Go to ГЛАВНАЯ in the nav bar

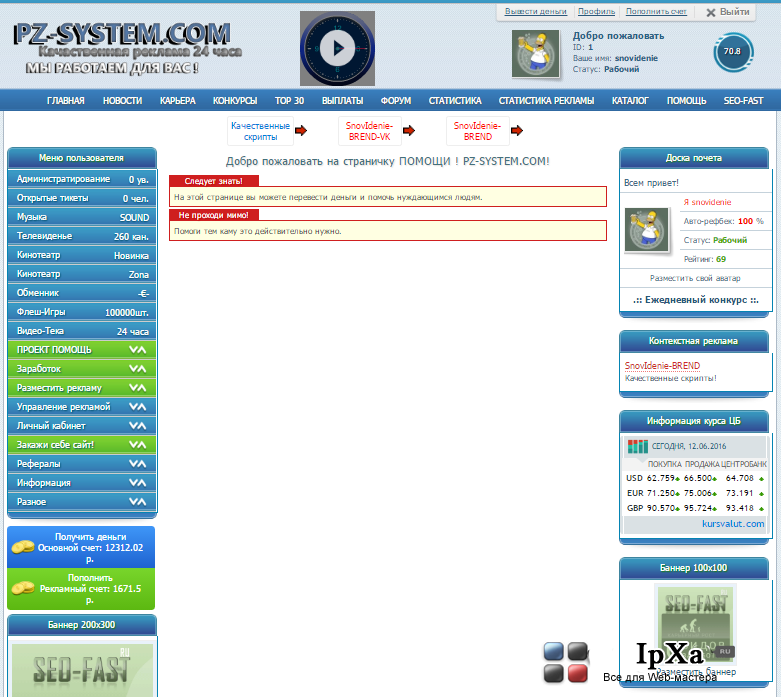[x=66, y=101]
